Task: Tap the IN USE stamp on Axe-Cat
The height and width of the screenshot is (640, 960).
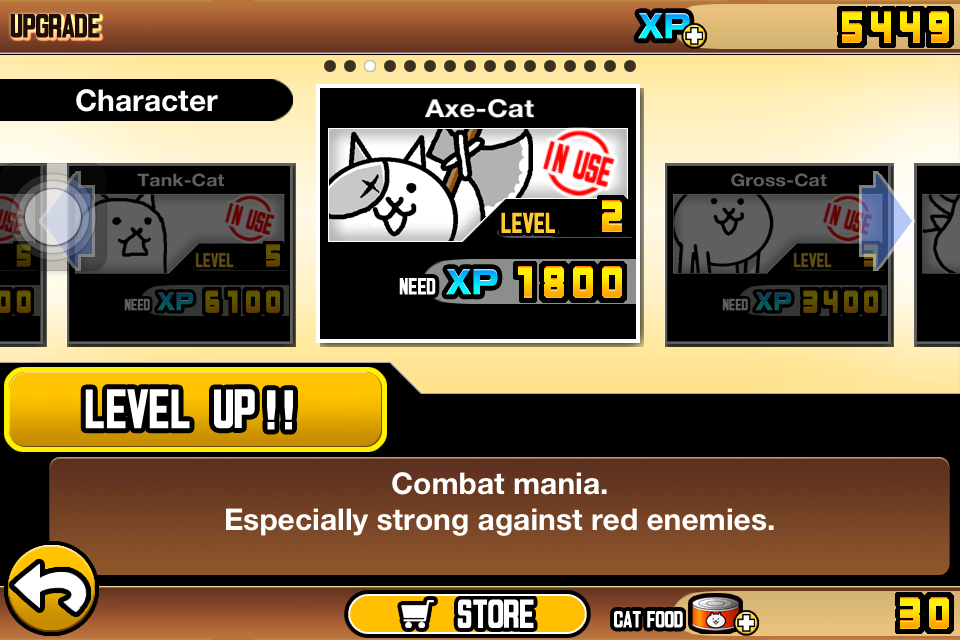Action: click(x=579, y=163)
